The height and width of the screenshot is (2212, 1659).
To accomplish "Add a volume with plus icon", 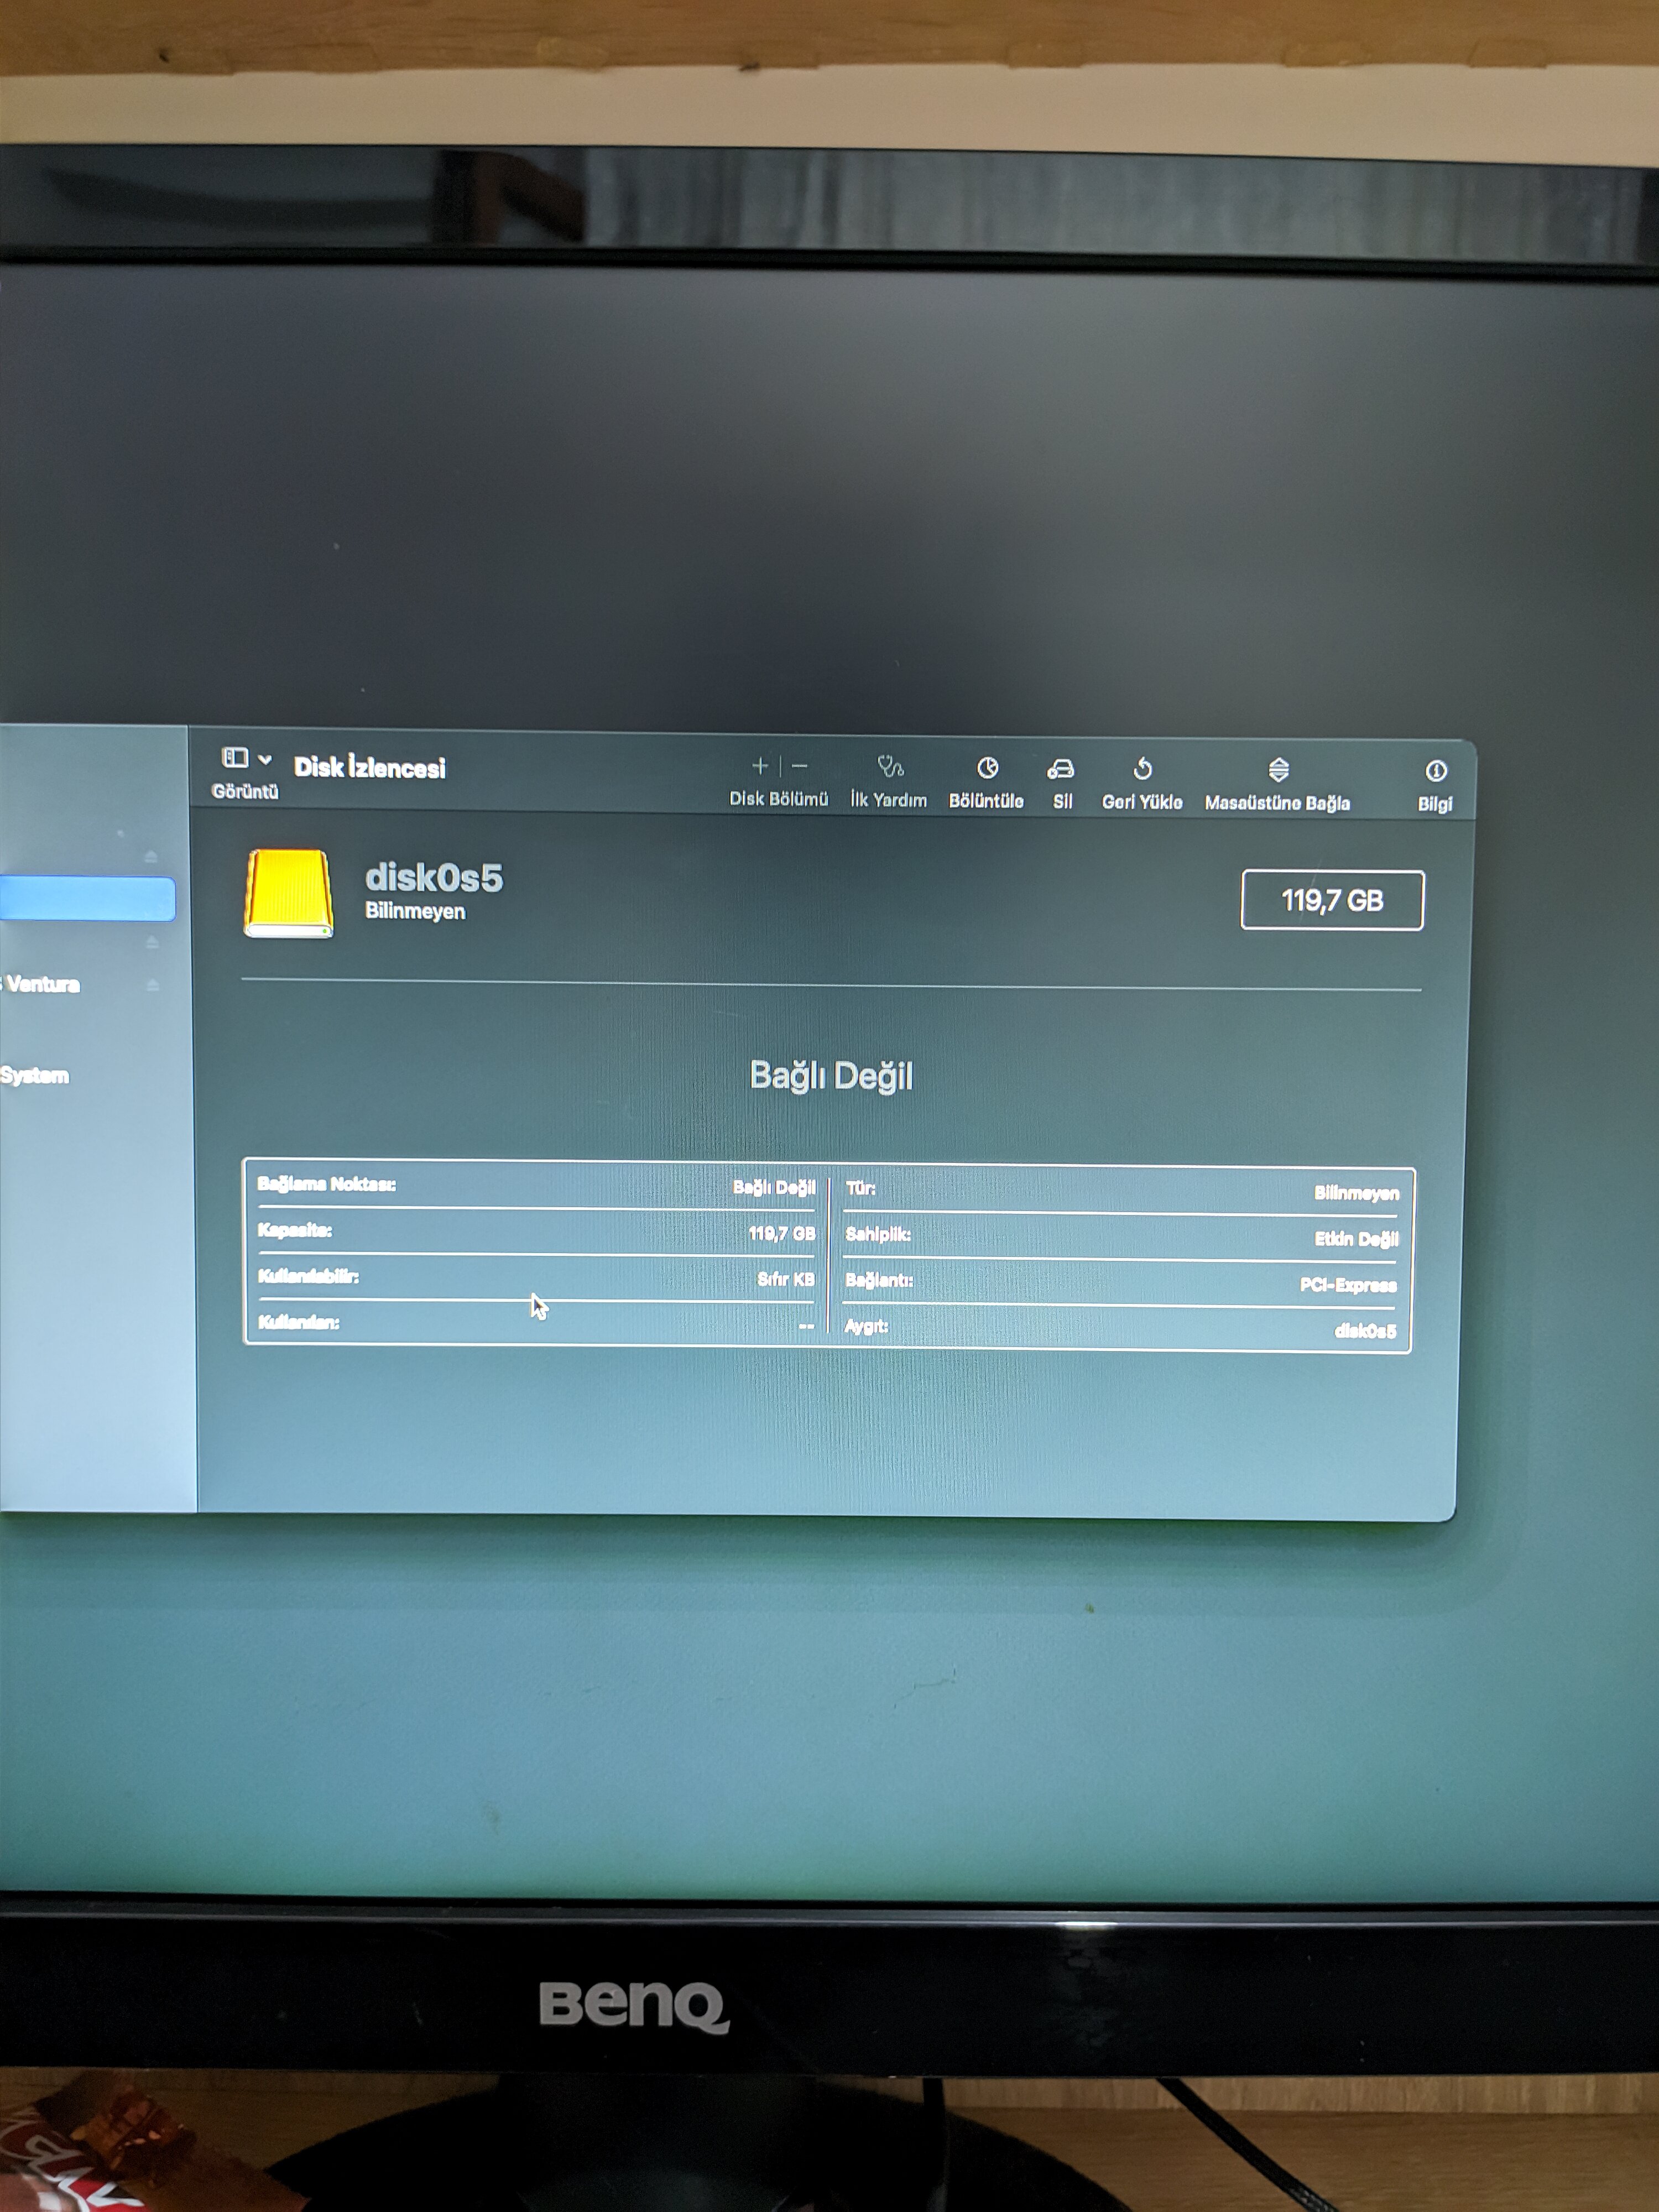I will (760, 766).
